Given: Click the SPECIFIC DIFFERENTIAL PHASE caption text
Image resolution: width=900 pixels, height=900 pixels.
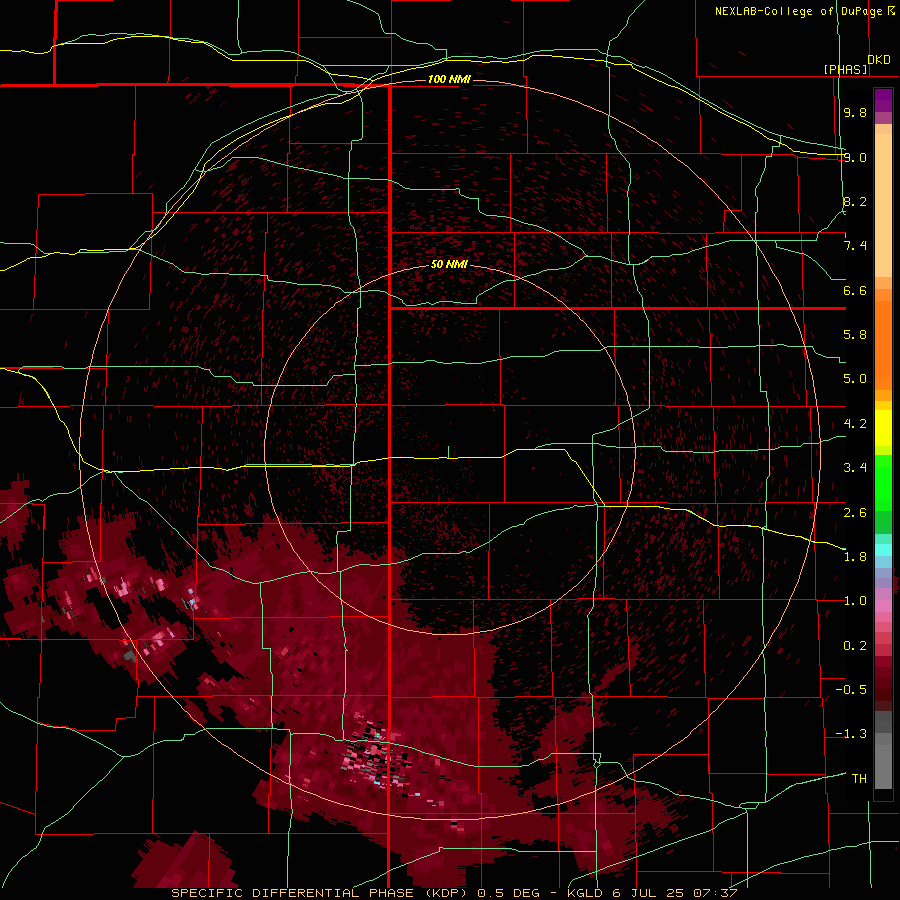Looking at the screenshot, I should (x=292, y=893).
